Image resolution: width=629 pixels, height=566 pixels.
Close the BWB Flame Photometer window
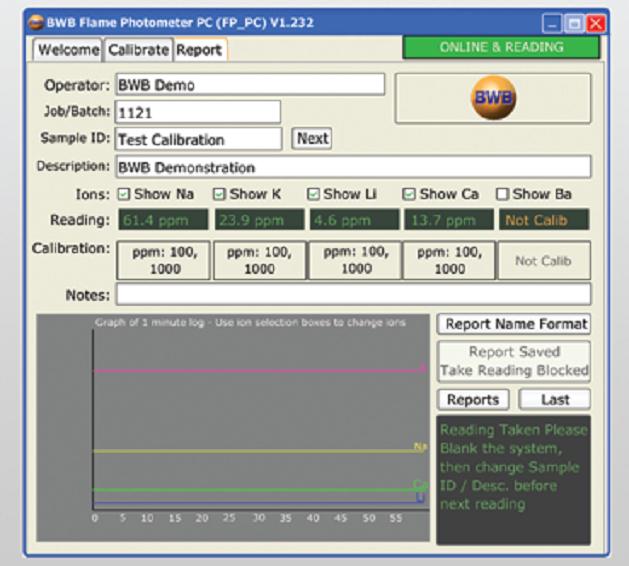(596, 24)
